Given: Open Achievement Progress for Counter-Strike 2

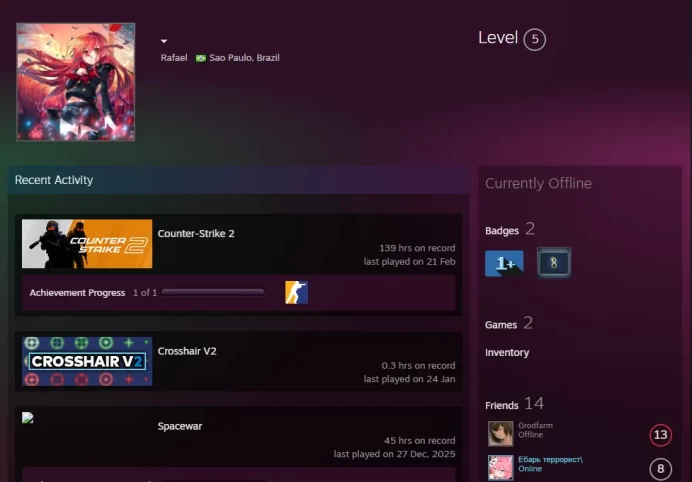Looking at the screenshot, I should coord(77,293).
